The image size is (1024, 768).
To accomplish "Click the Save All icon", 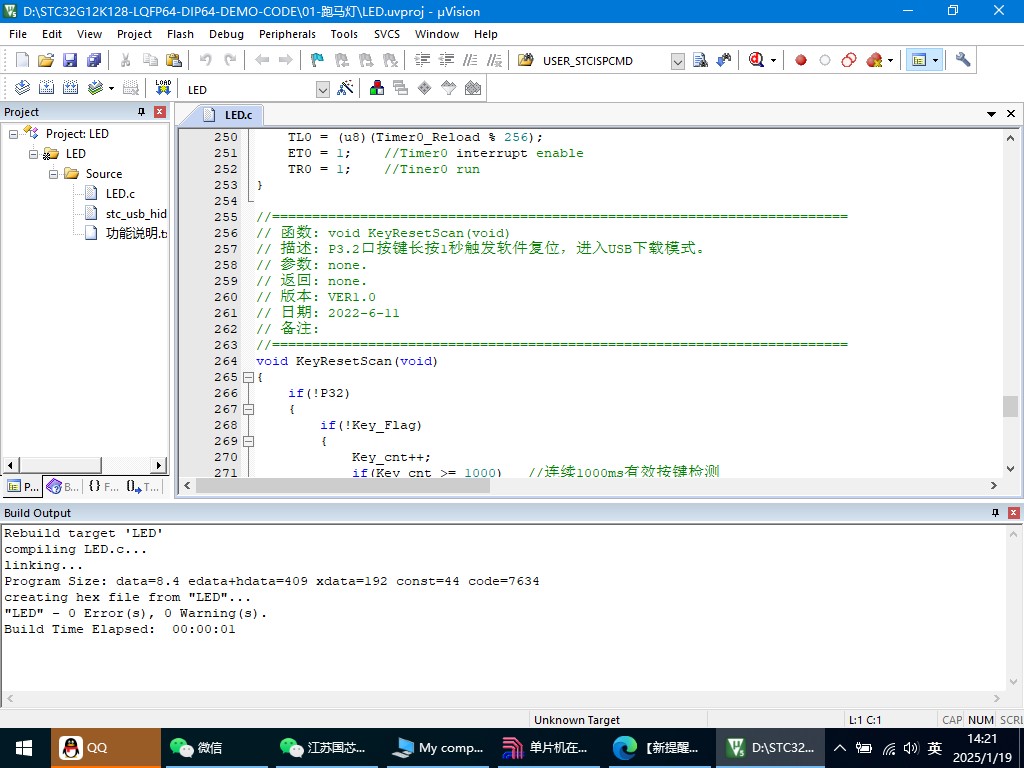I will pyautogui.click(x=94, y=60).
